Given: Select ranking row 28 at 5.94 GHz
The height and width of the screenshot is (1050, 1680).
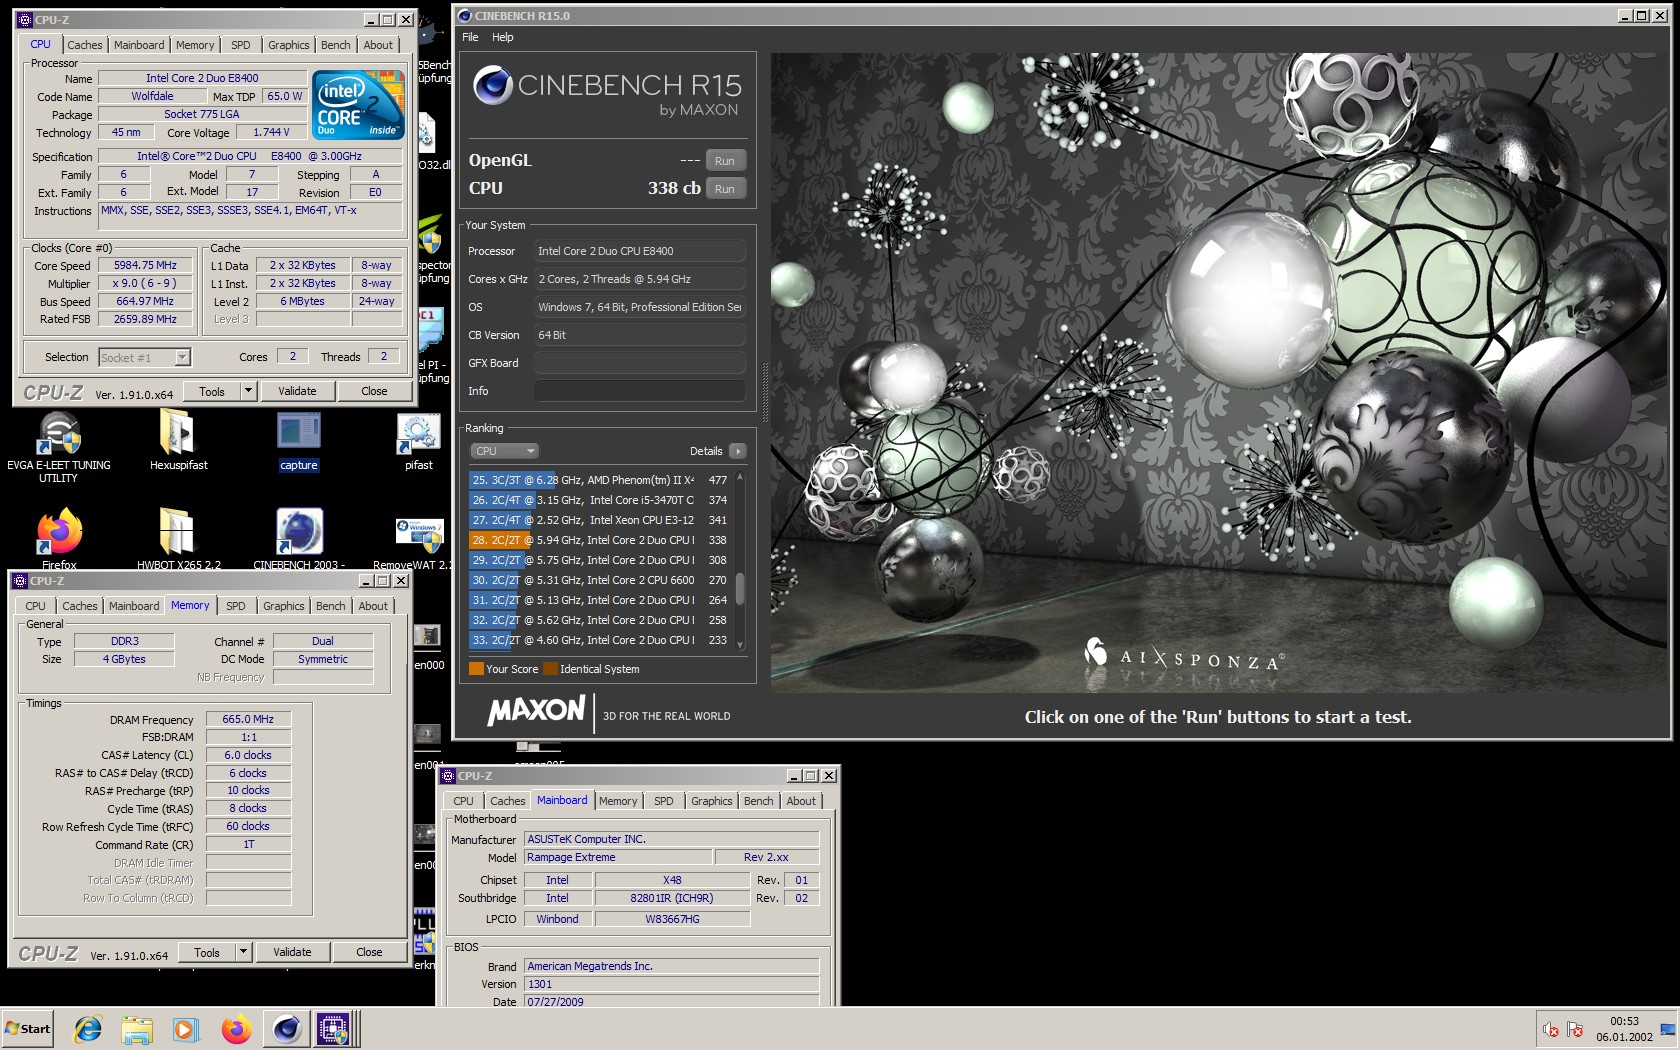Looking at the screenshot, I should pyautogui.click(x=600, y=540).
